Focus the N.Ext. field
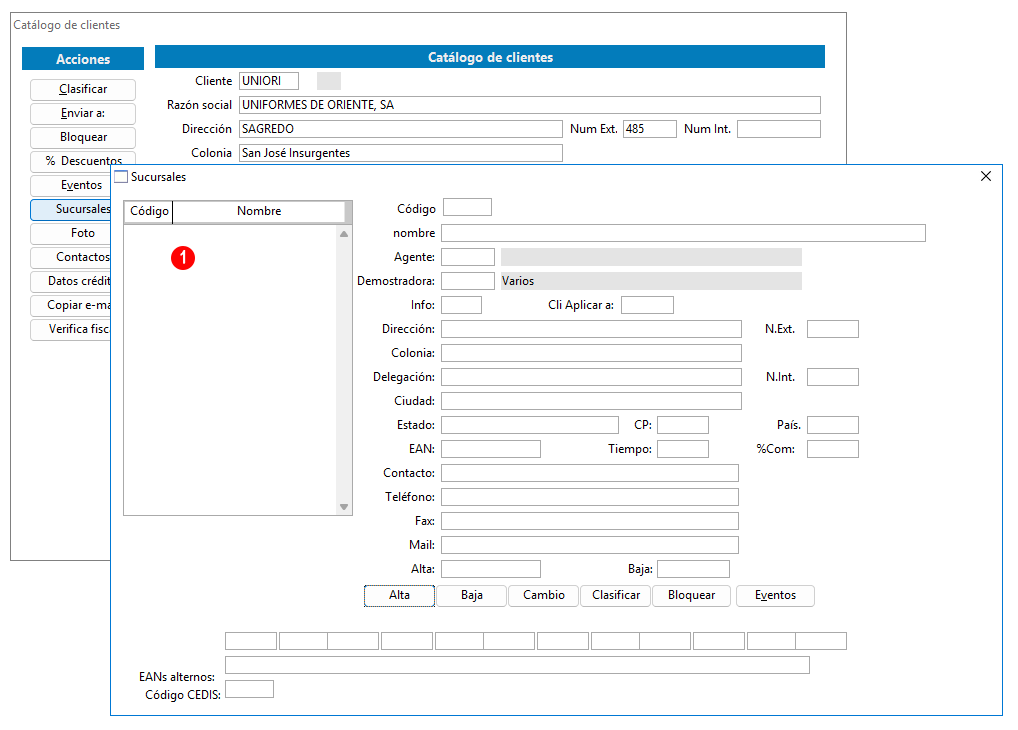This screenshot has width=1018, height=730. (833, 329)
